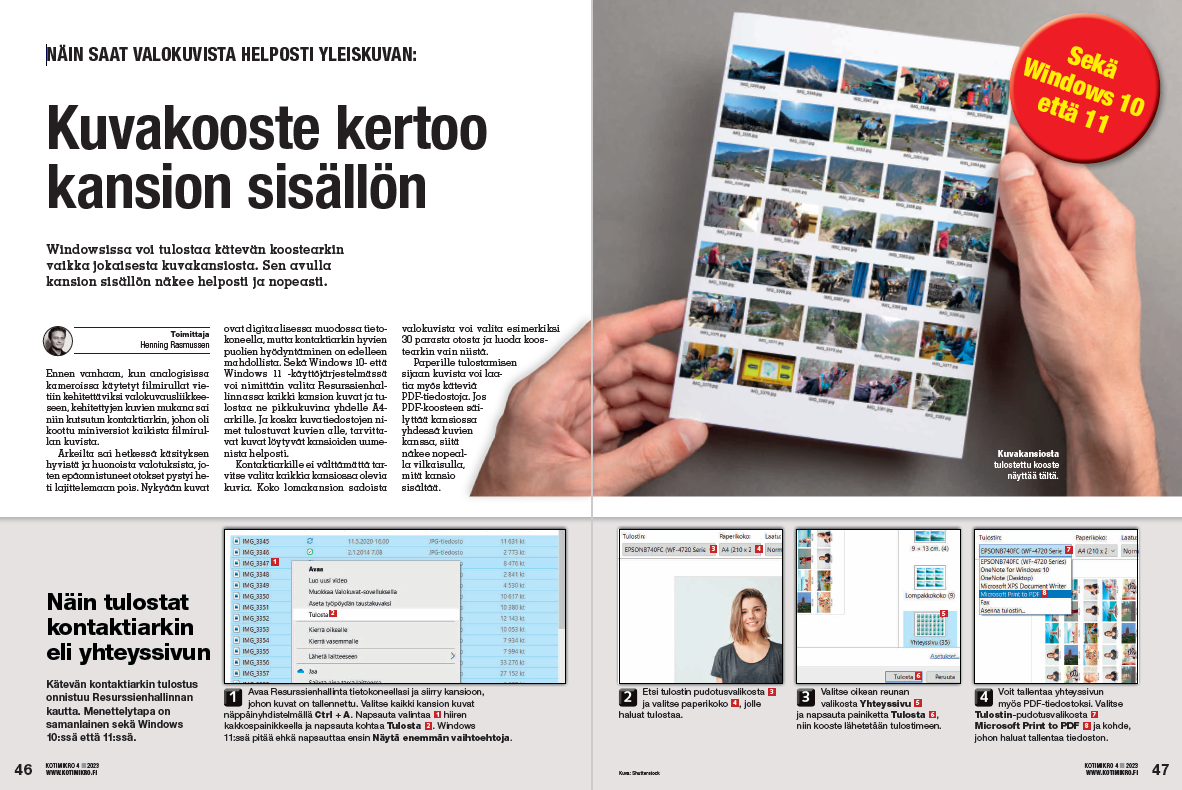Choose Luo uusi video in the context menu
This screenshot has width=1182, height=790.
coord(327,580)
